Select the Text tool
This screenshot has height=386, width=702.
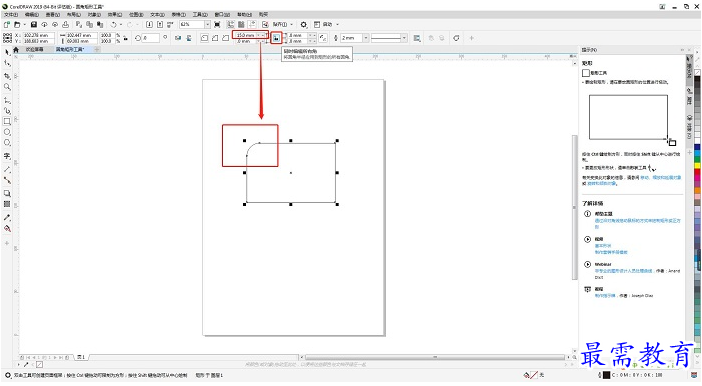(7, 156)
